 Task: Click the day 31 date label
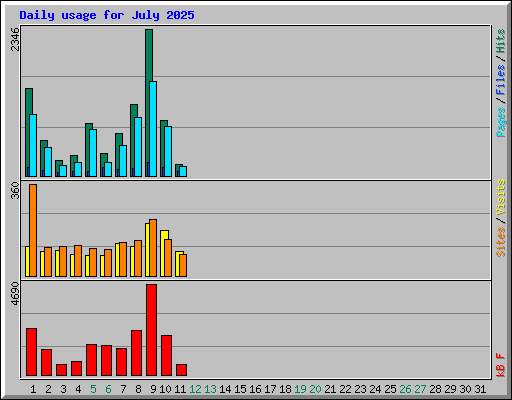tap(480, 389)
